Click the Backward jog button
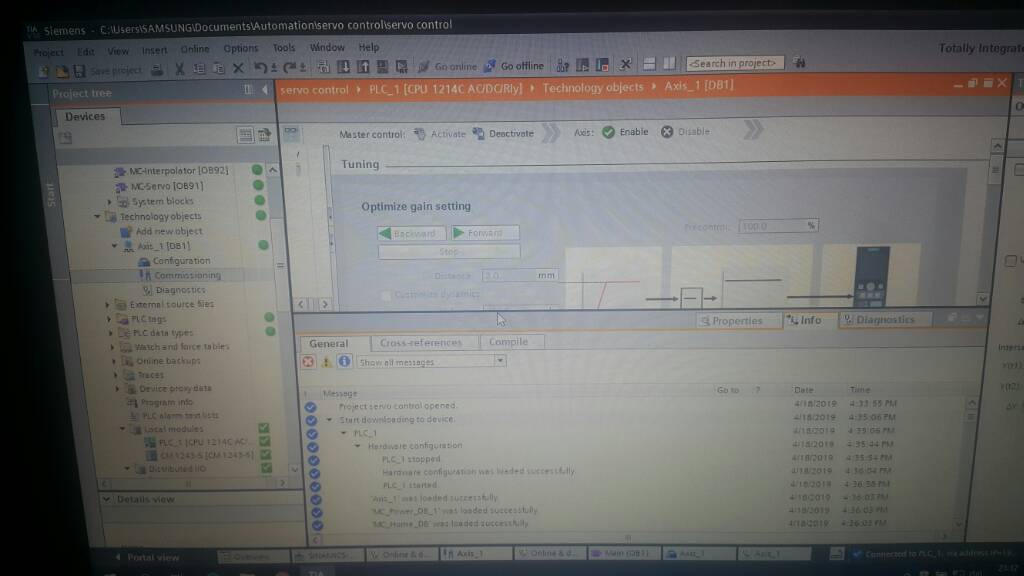1024x576 pixels. [x=412, y=233]
